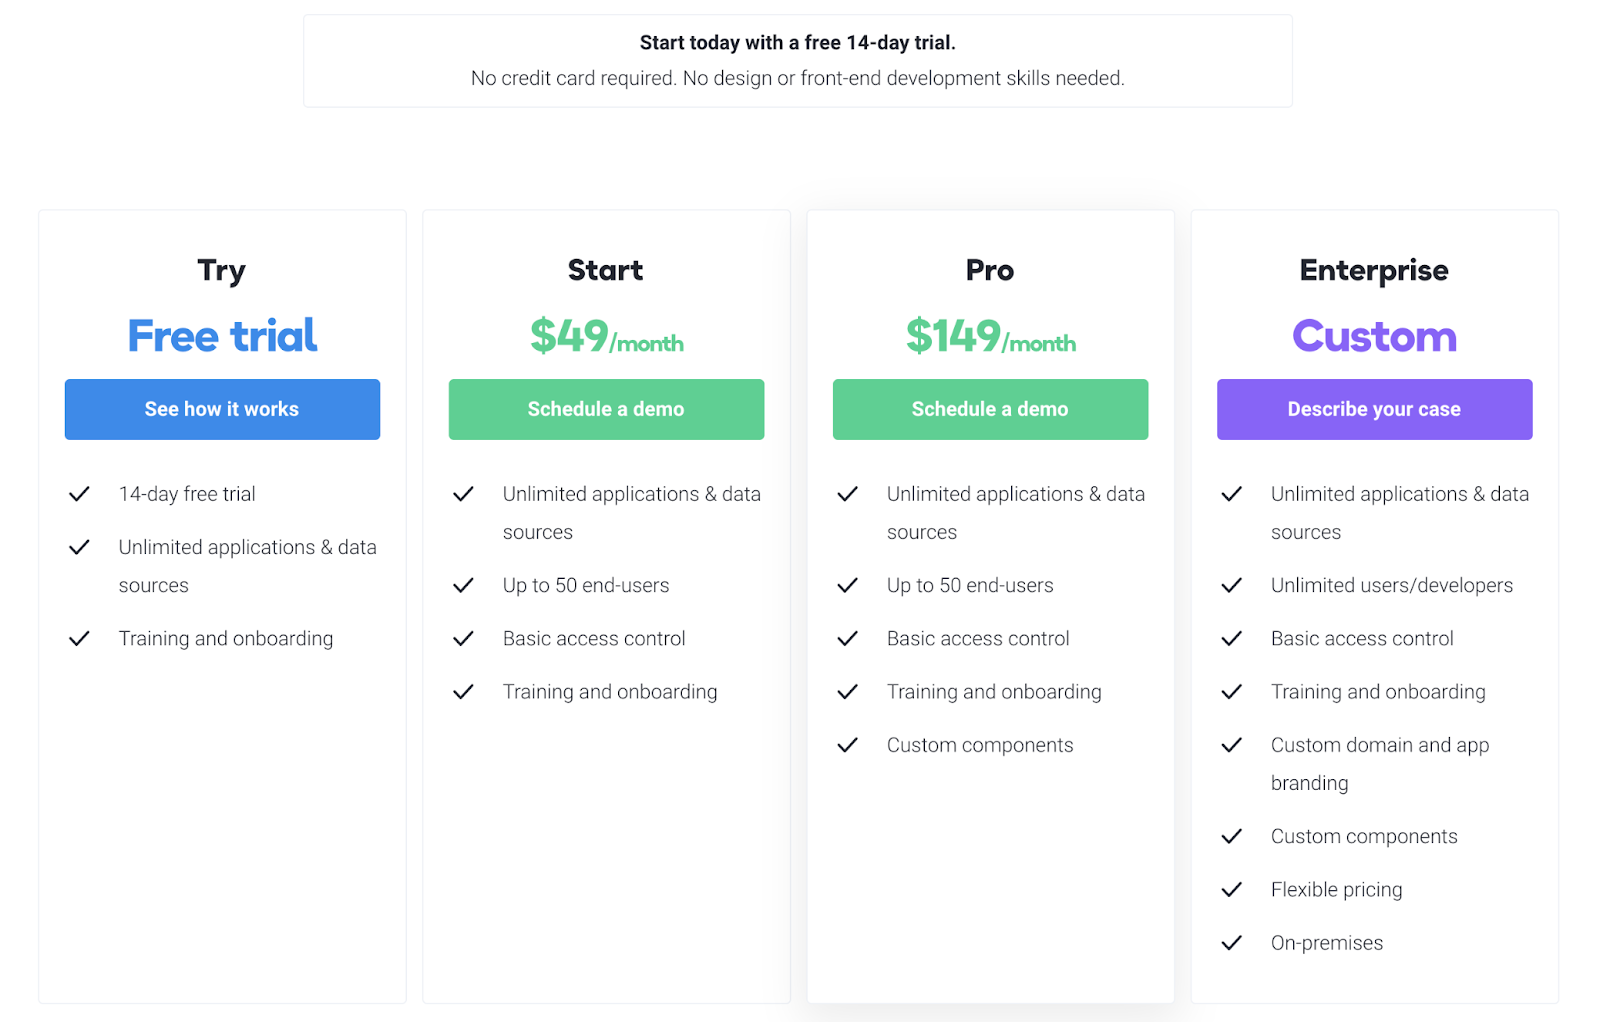The height and width of the screenshot is (1022, 1600).
Task: Click the "See how it works" button
Action: [x=222, y=409]
